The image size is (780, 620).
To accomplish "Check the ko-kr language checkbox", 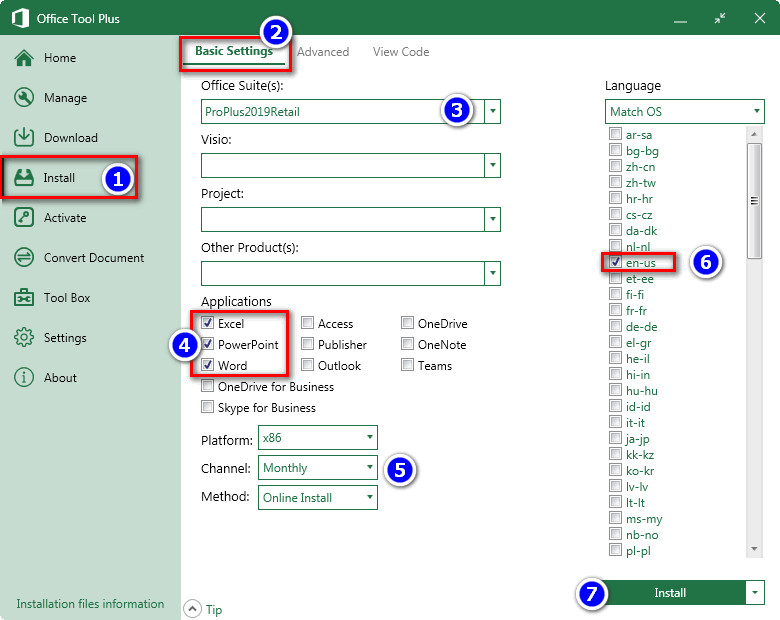I will (615, 469).
